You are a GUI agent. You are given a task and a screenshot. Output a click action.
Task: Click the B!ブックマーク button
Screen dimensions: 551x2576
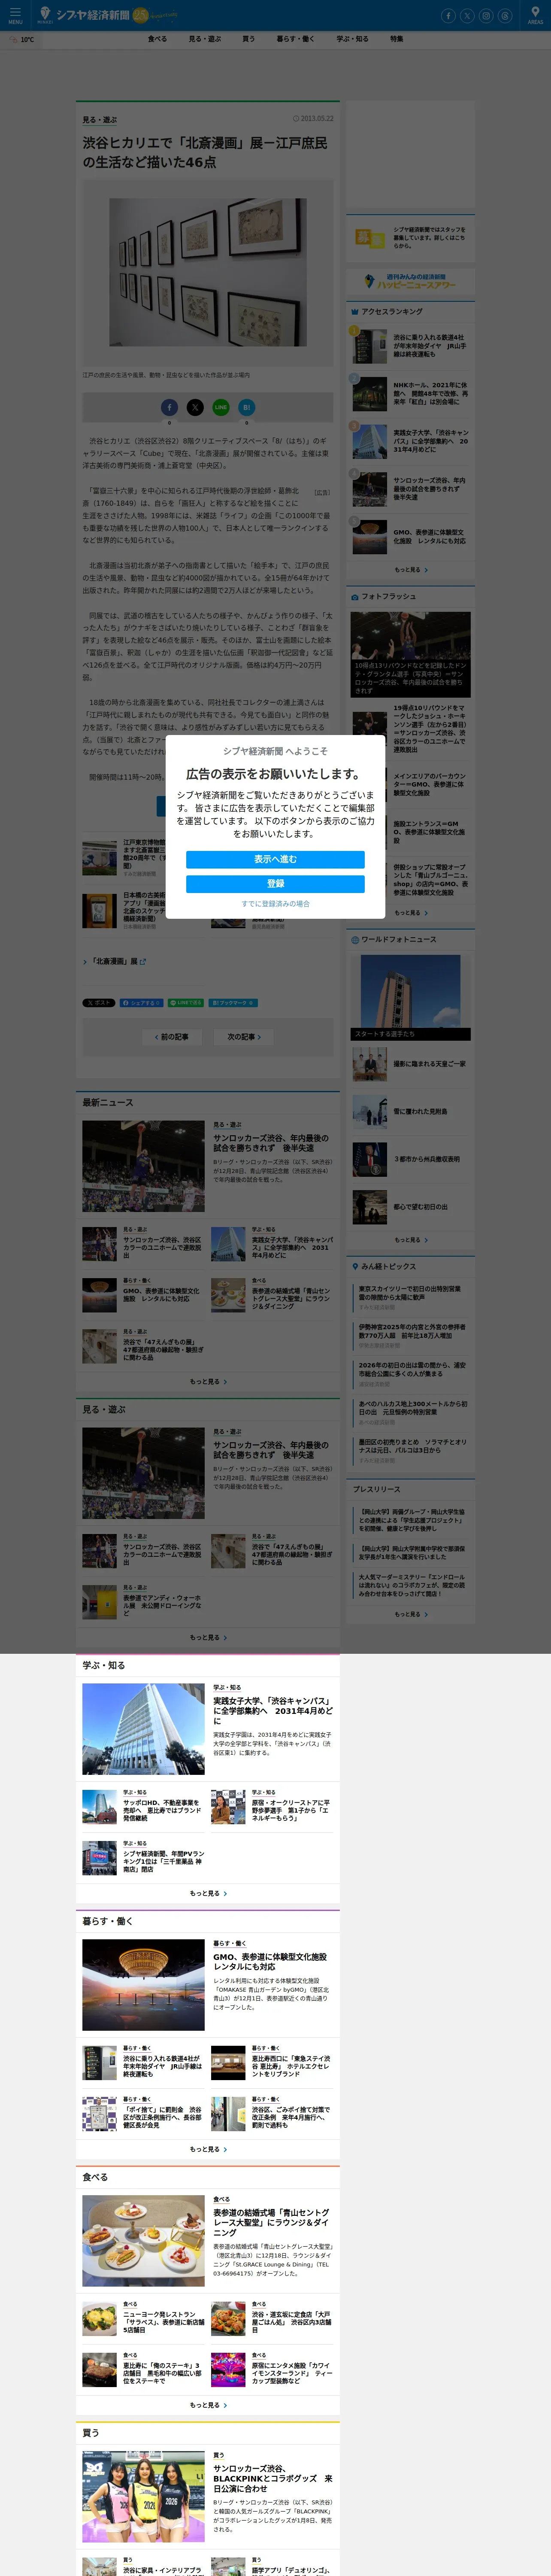click(x=233, y=1002)
